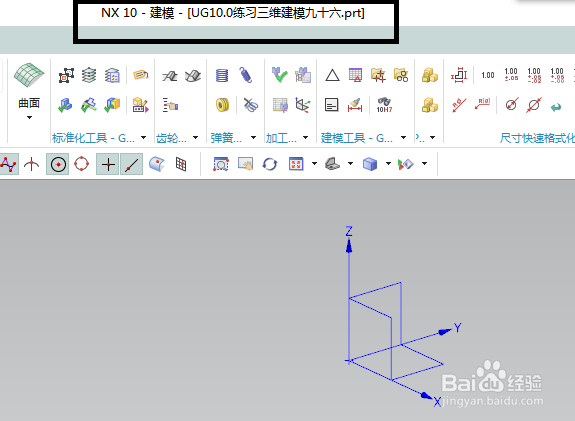The width and height of the screenshot is (575, 421).
Task: Click the green check machining icon in 加工
Action: 279,75
